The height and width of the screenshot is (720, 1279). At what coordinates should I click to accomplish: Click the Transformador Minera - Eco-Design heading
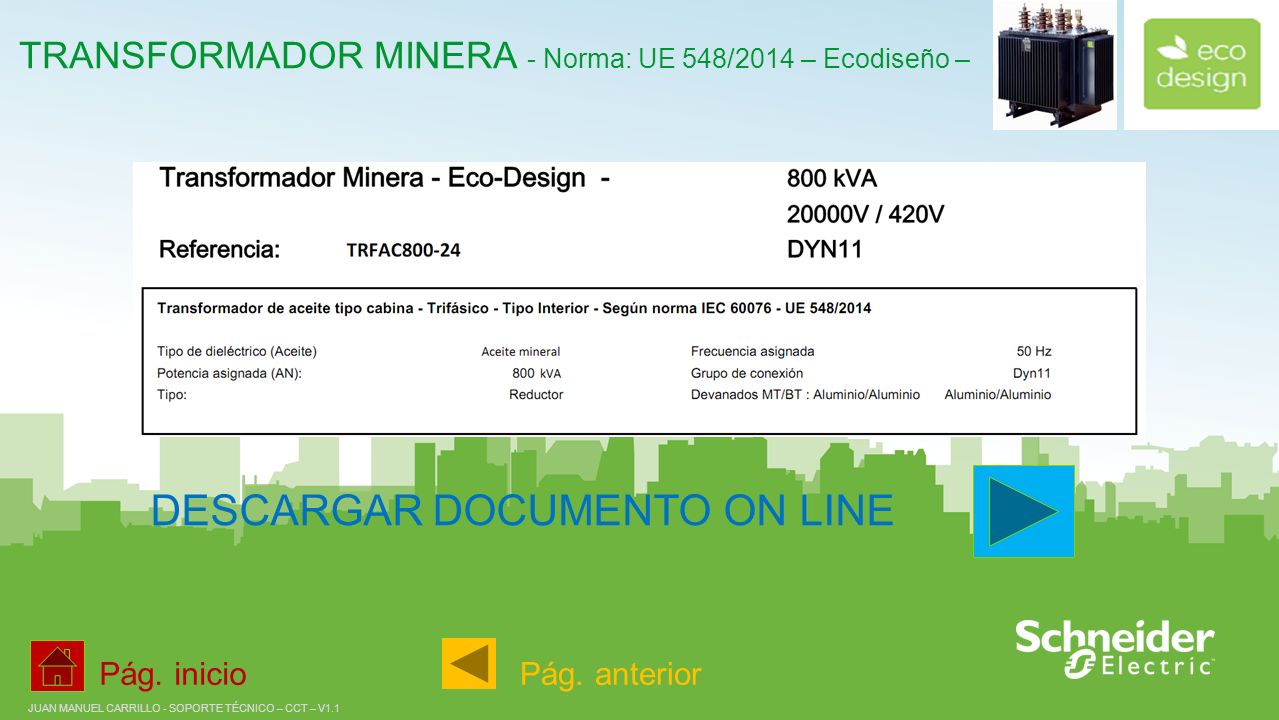[385, 179]
